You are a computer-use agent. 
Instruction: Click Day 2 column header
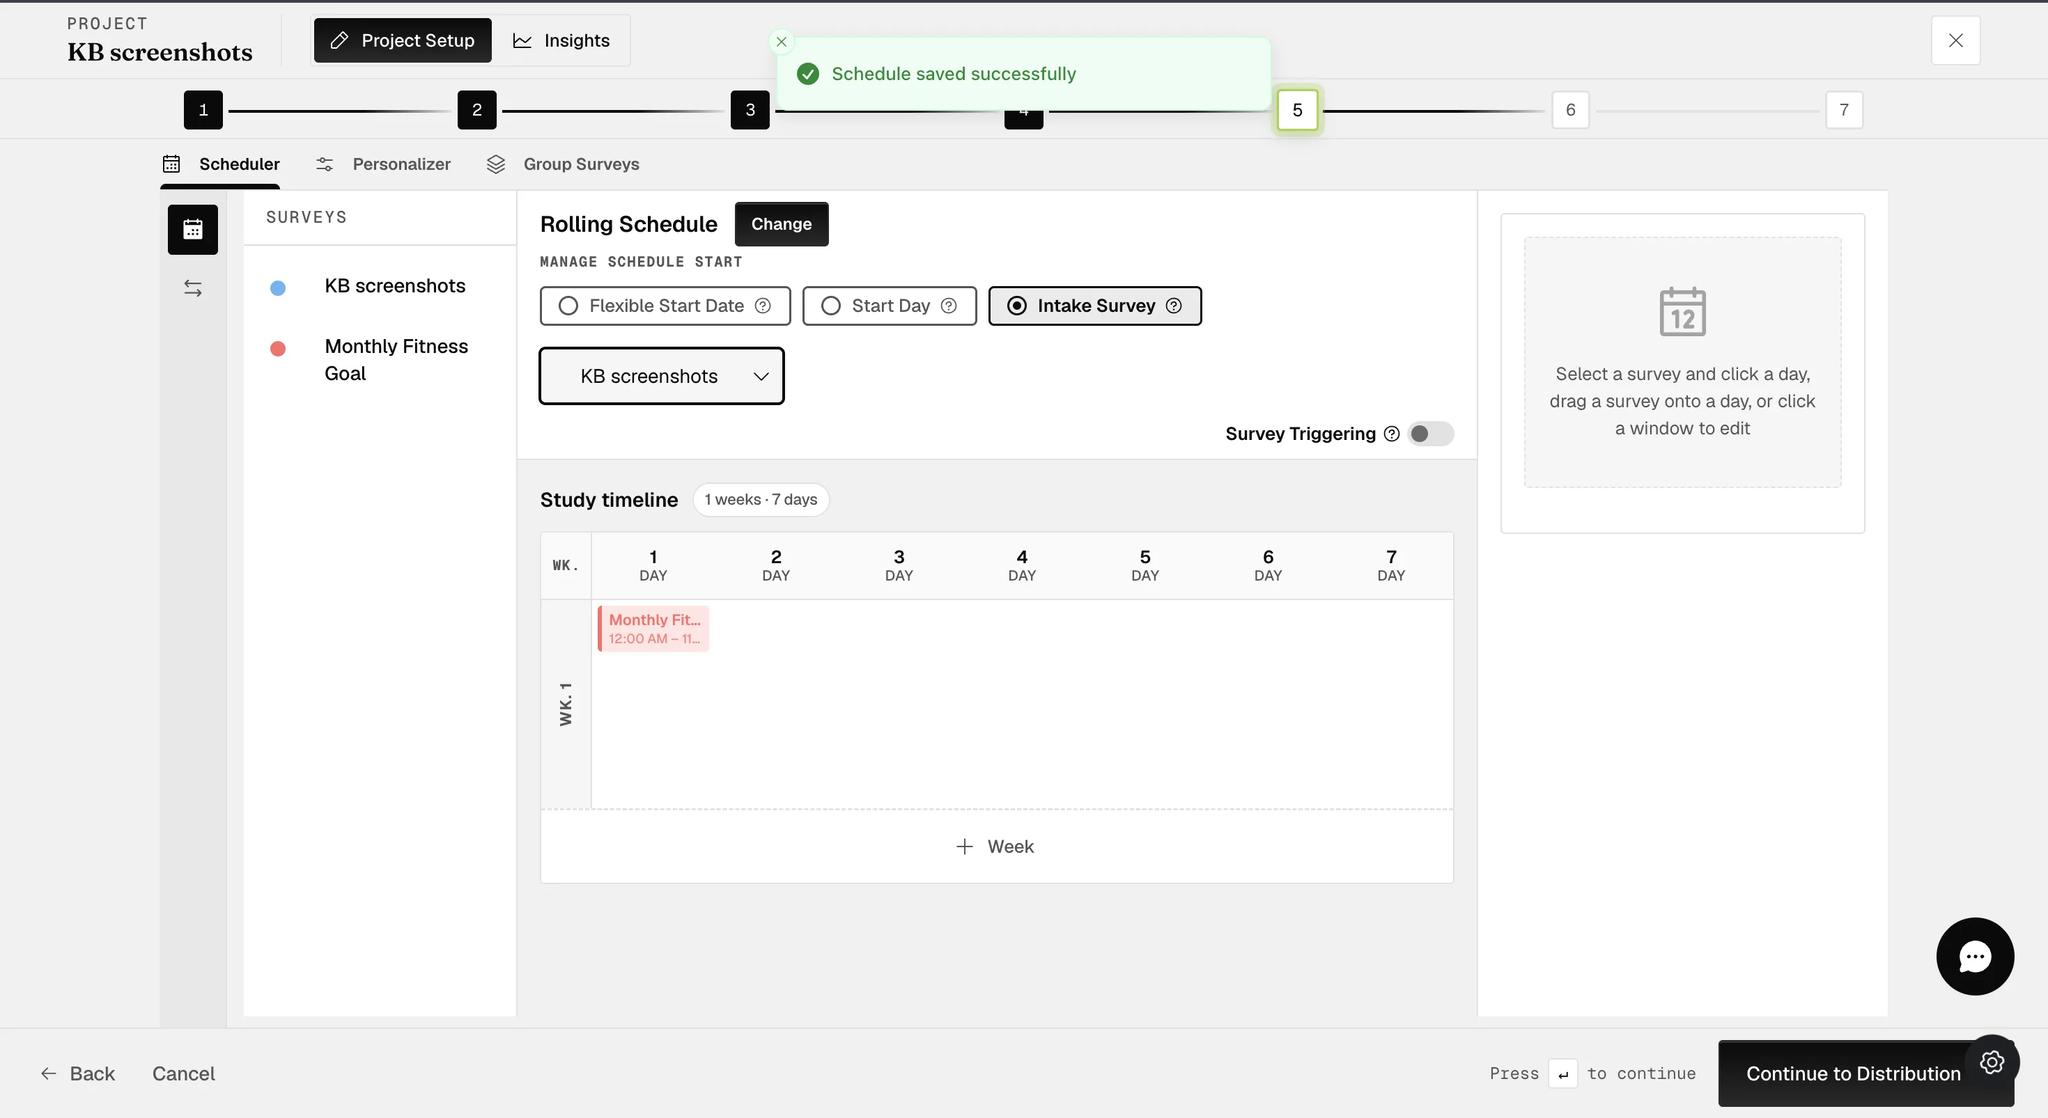[776, 565]
